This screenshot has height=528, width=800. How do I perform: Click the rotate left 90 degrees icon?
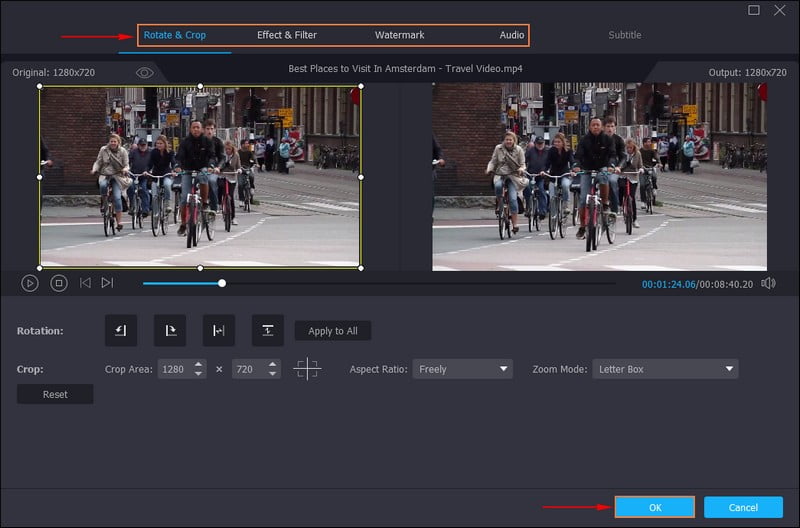(120, 331)
